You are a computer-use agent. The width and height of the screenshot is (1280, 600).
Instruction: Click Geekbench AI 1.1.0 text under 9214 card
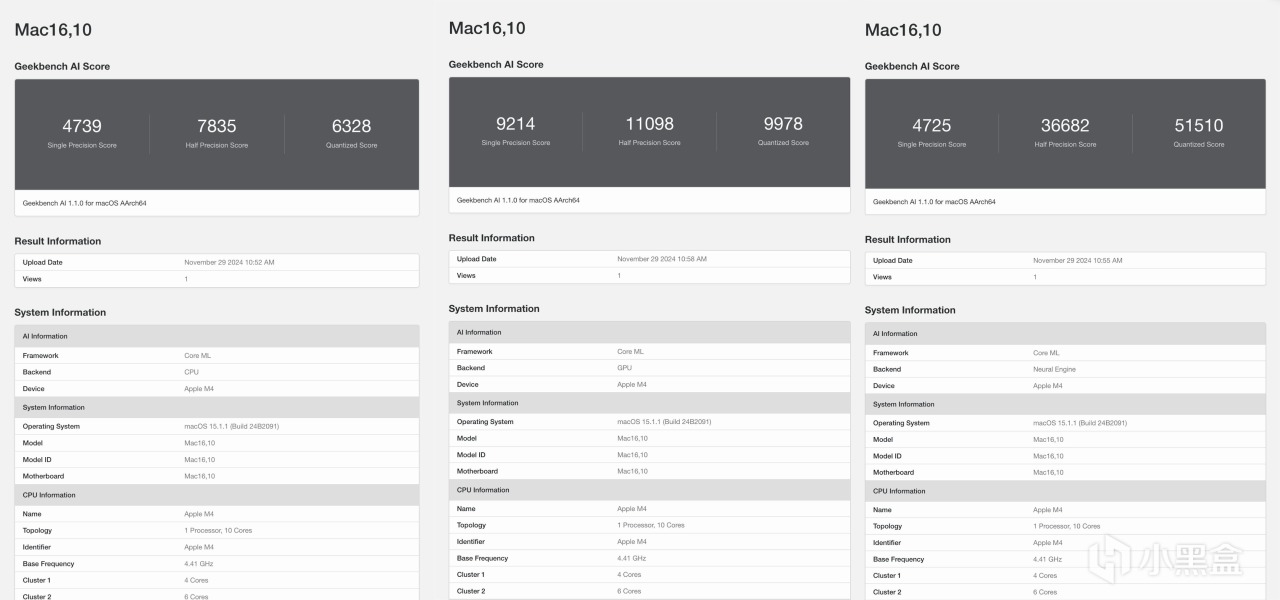(x=518, y=200)
